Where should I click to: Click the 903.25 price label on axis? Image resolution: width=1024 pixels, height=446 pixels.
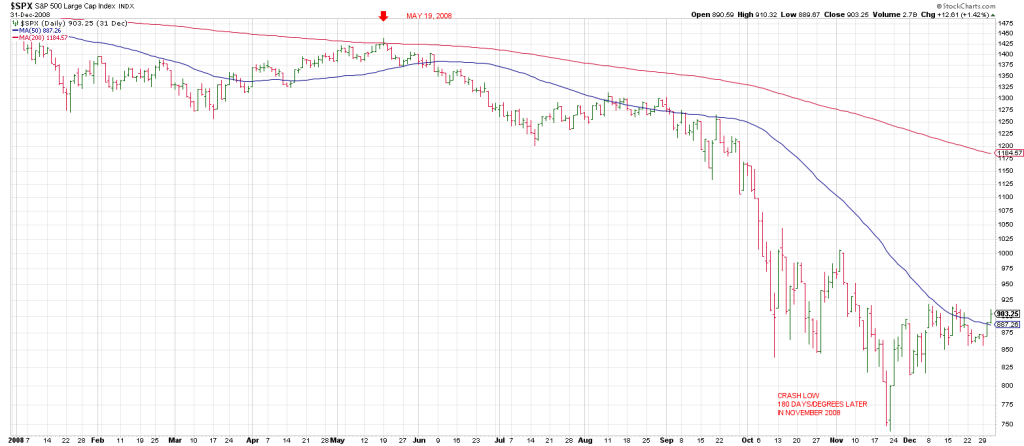[x=1007, y=313]
